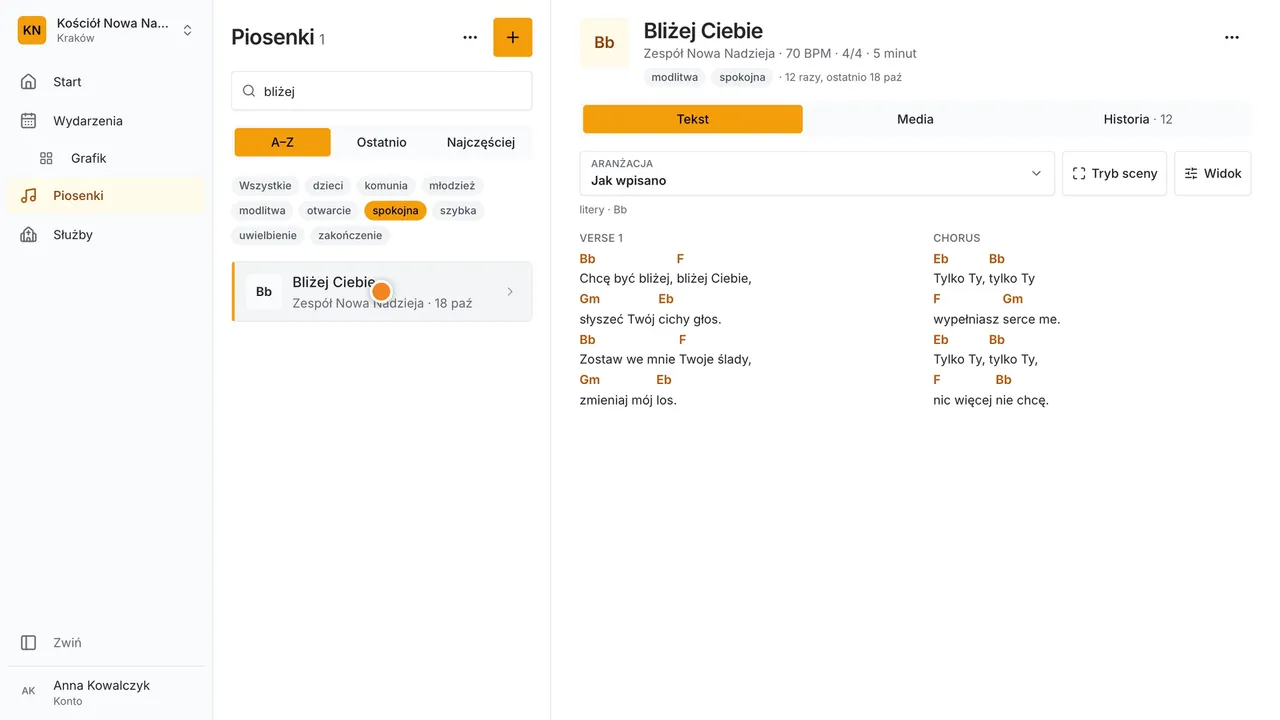
Task: Click the Służby church icon
Action: (x=29, y=235)
